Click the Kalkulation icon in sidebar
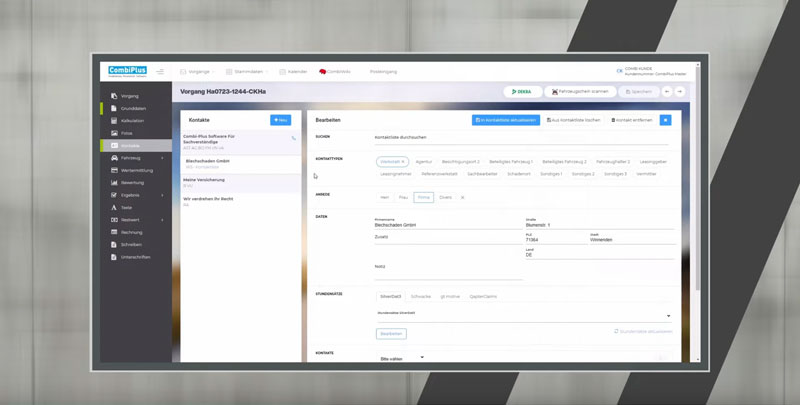The height and width of the screenshot is (405, 800). (114, 121)
